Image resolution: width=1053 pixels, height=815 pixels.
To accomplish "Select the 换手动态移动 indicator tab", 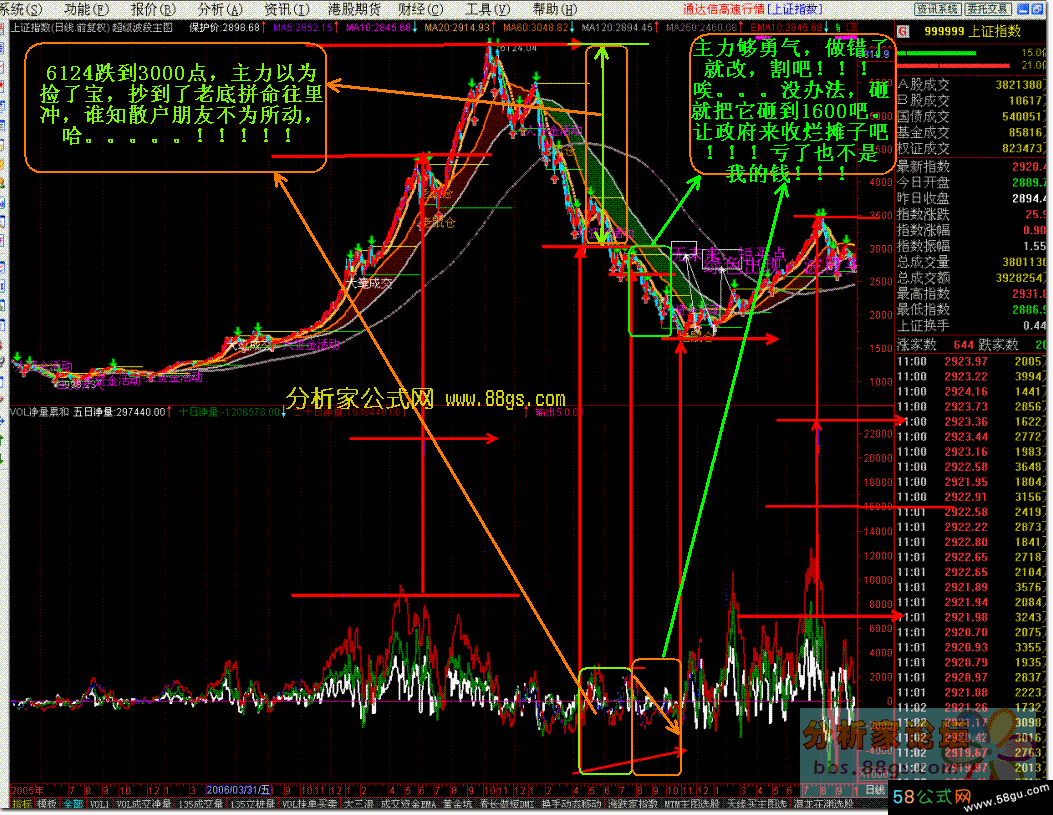I will click(x=571, y=804).
